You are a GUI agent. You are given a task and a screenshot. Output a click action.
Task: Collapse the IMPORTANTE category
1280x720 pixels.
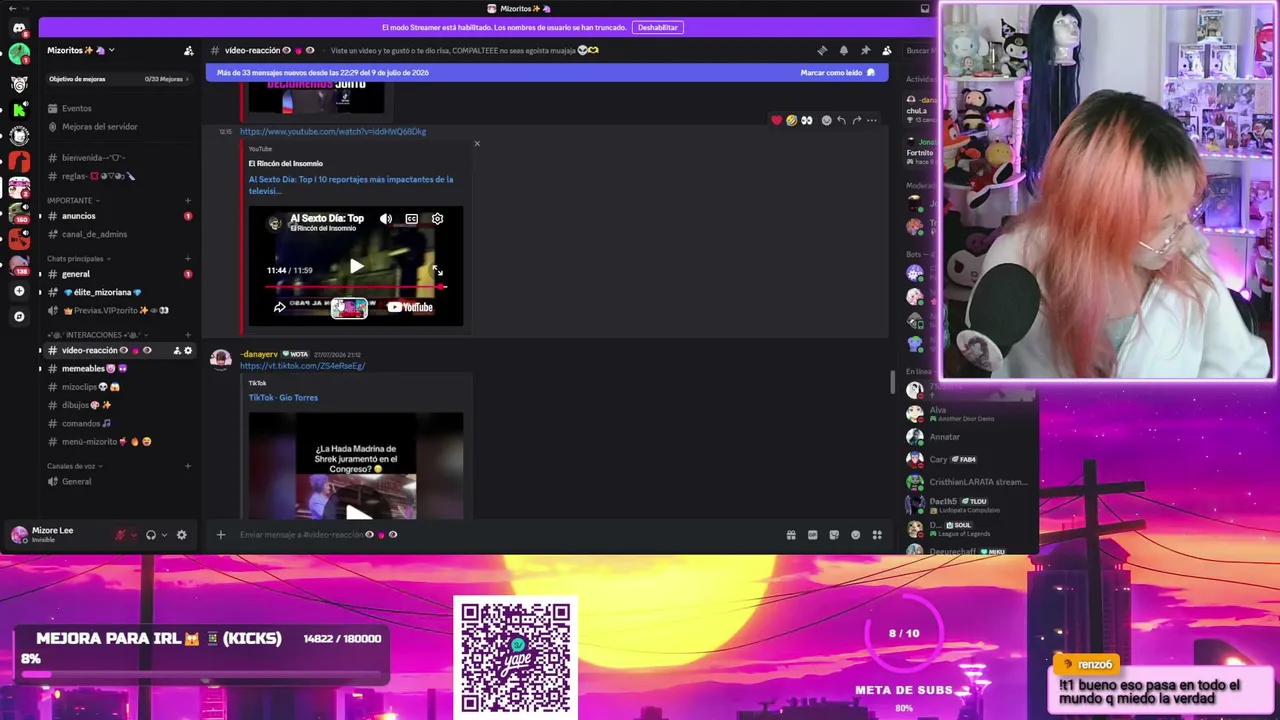click(73, 200)
